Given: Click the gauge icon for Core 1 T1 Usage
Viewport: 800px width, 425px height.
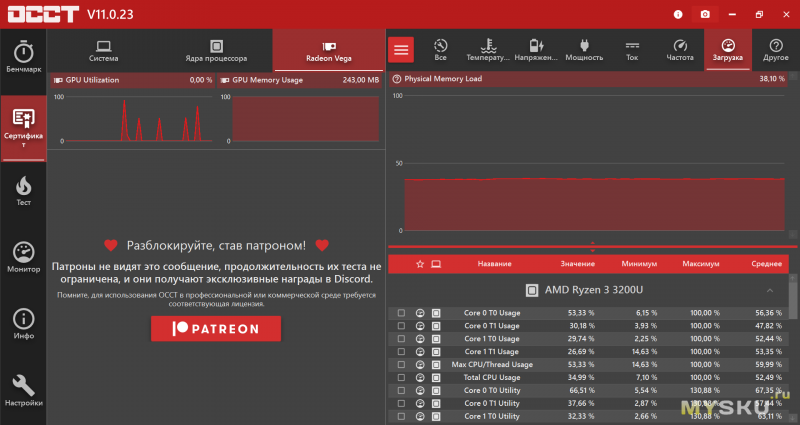Looking at the screenshot, I should [420, 352].
